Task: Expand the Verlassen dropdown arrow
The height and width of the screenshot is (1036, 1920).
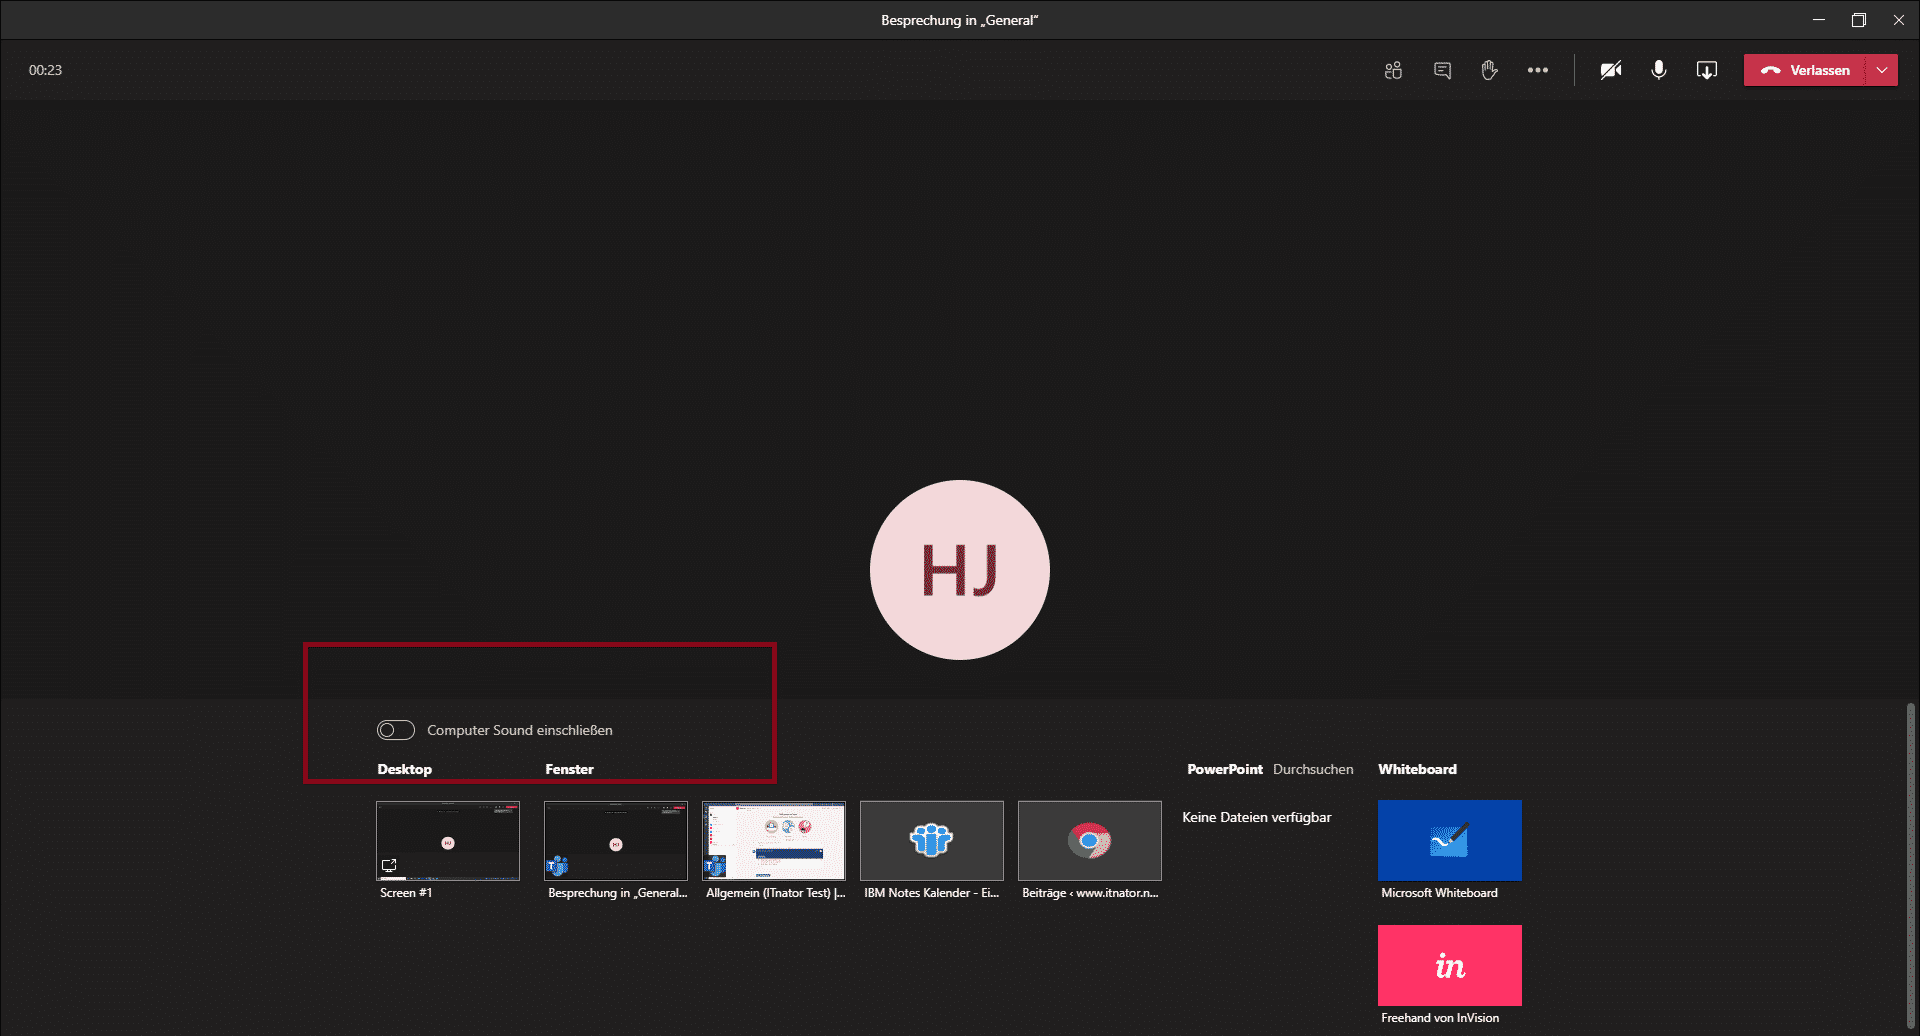Action: pos(1882,70)
